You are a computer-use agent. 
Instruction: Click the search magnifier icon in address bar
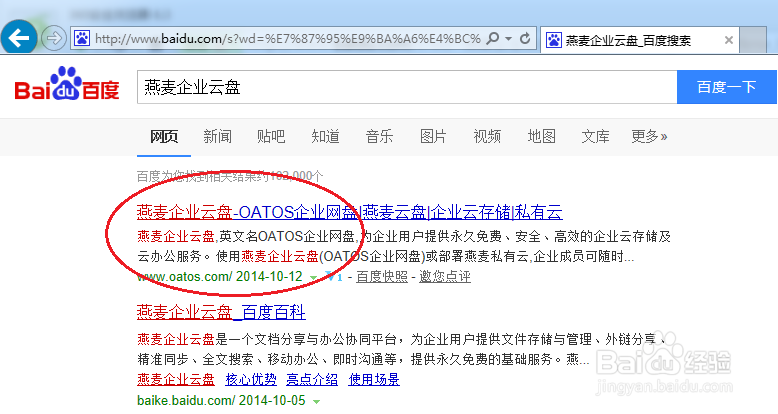[492, 38]
